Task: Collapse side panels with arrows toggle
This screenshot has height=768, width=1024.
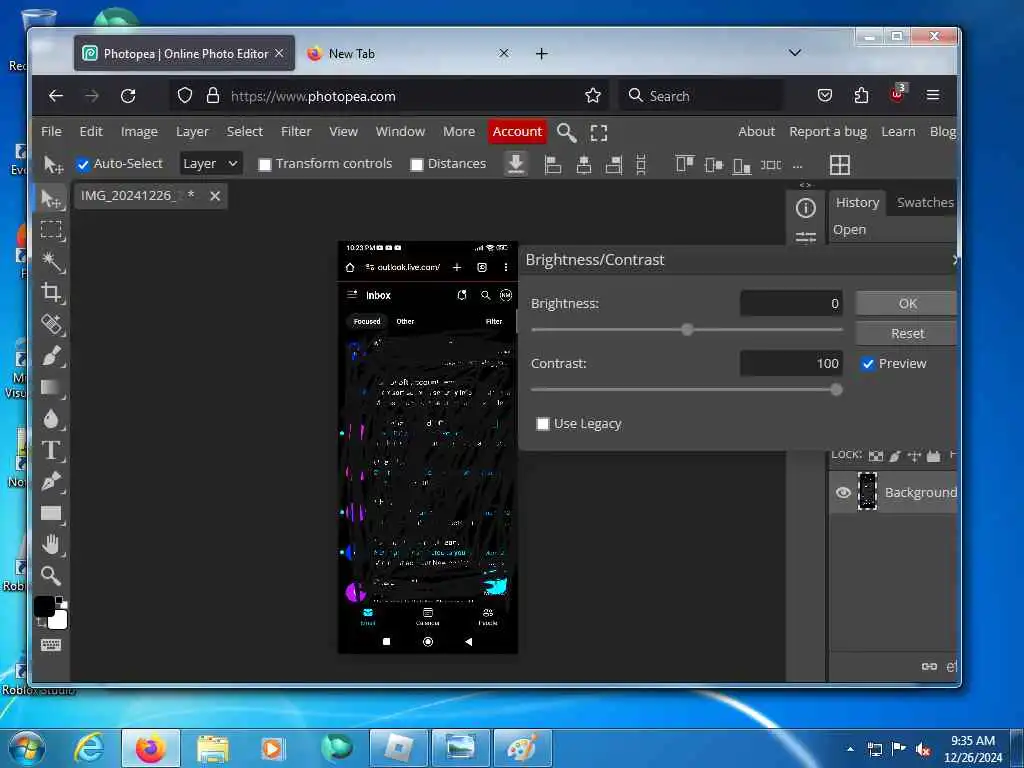Action: (805, 185)
